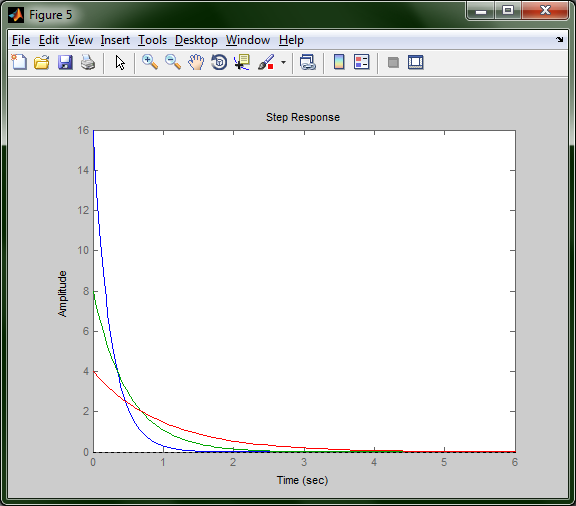The height and width of the screenshot is (506, 576).
Task: Insert Legend from toolbar
Action: tap(361, 62)
